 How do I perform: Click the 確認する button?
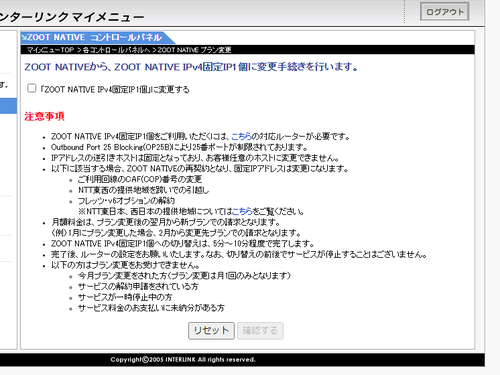click(260, 331)
